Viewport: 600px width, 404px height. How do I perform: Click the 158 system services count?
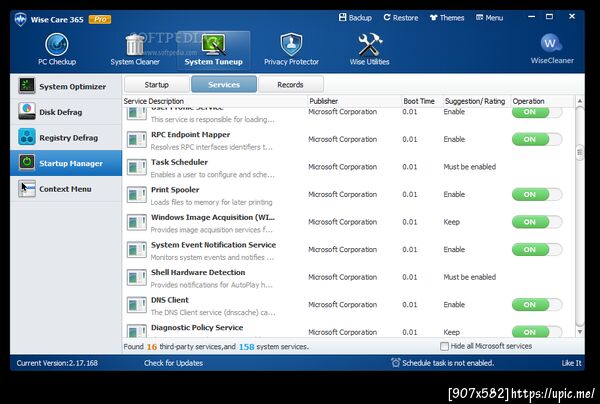click(246, 347)
